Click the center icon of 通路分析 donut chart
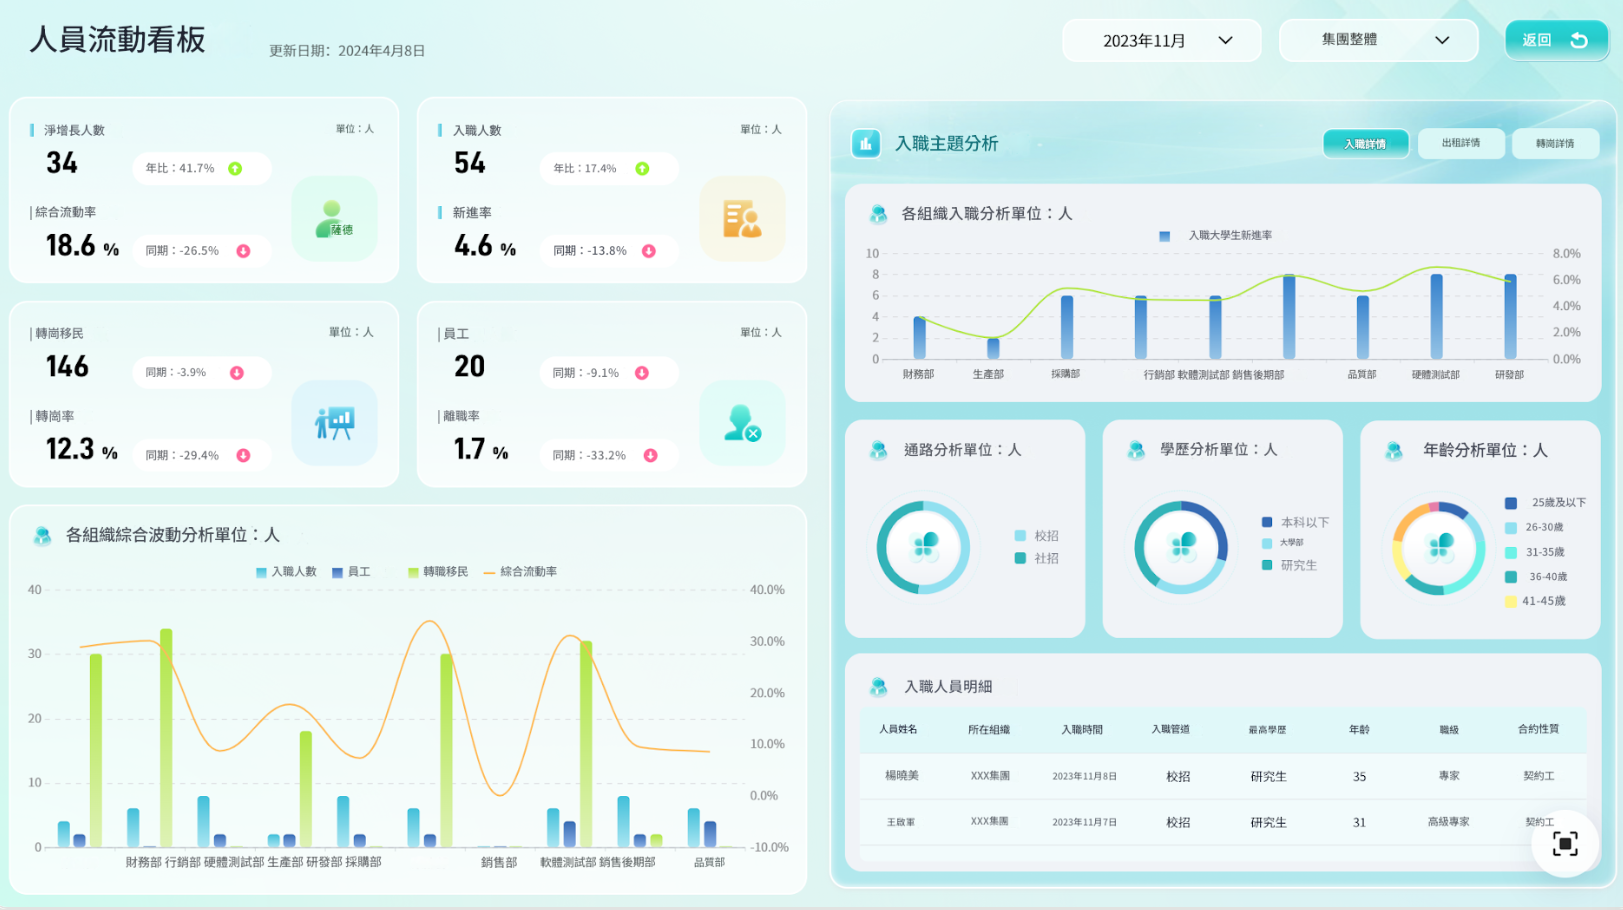This screenshot has height=910, width=1623. click(924, 547)
